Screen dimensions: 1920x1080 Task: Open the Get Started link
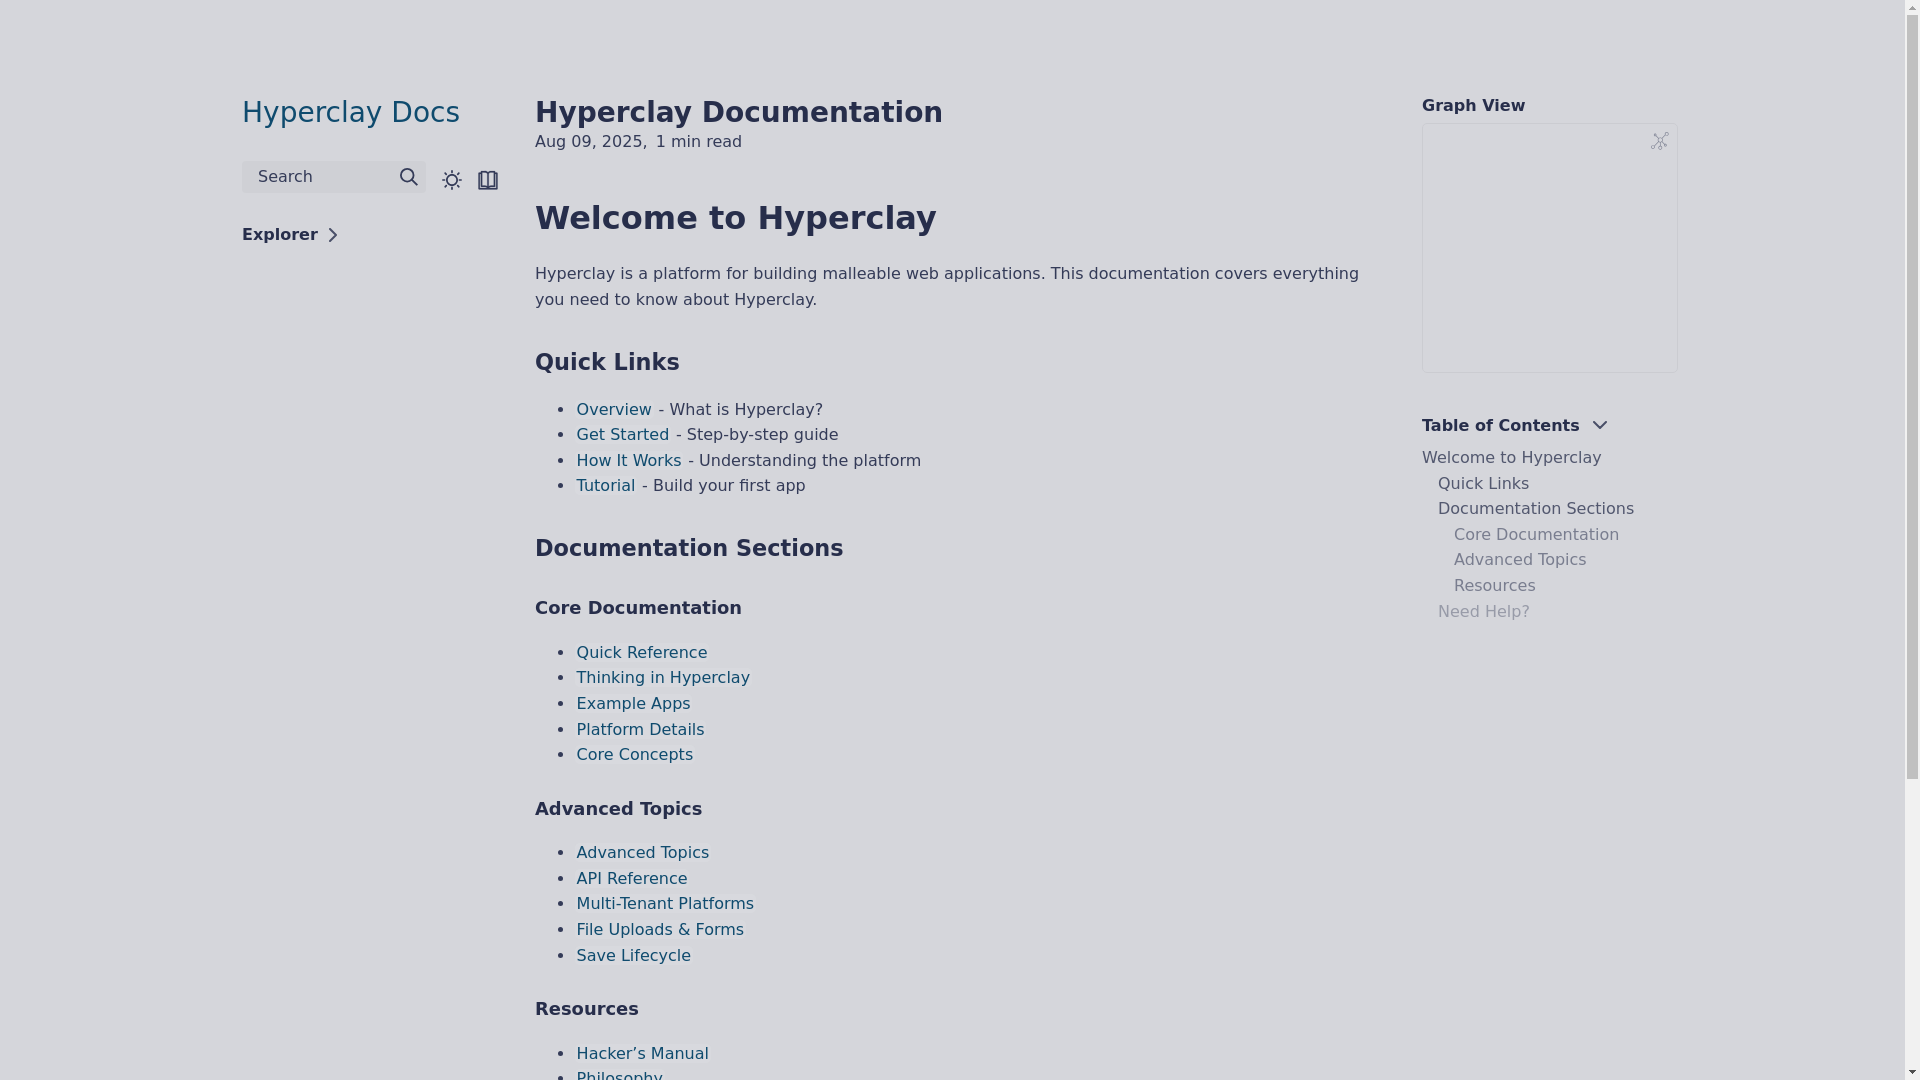[x=623, y=435]
